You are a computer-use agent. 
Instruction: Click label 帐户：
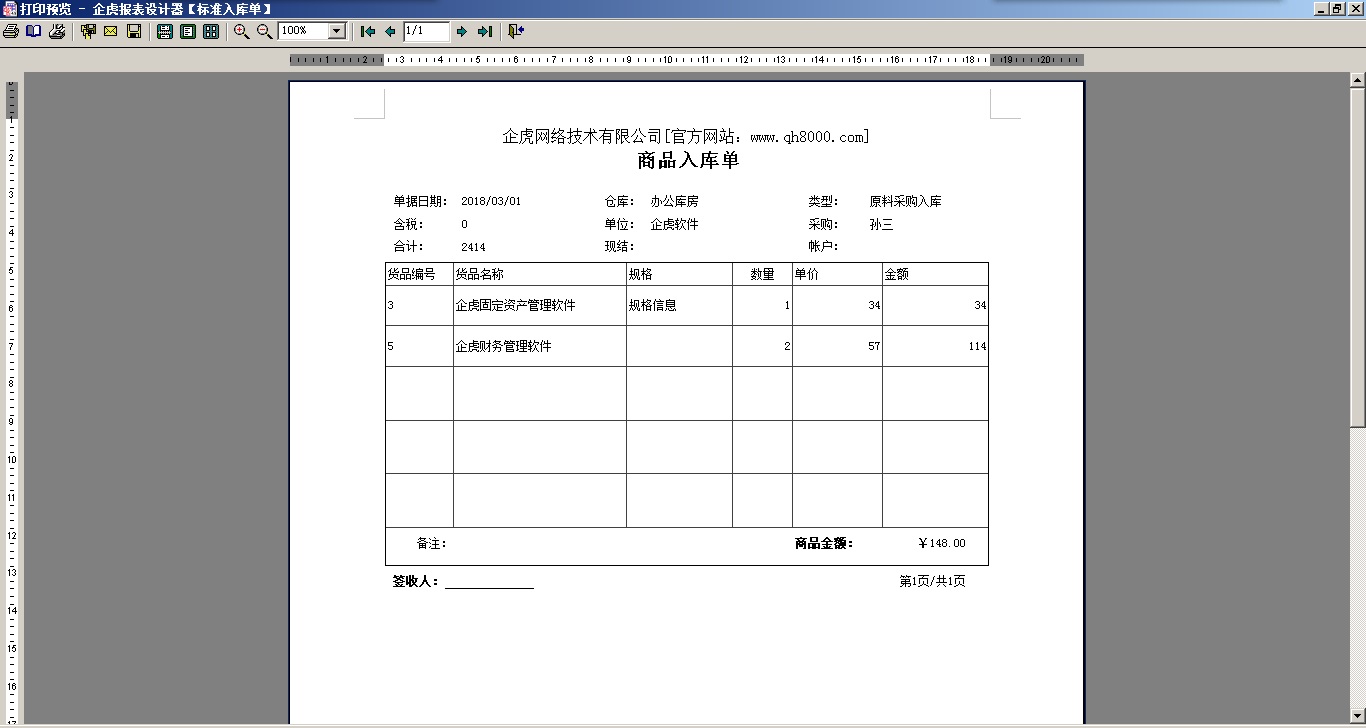[823, 247]
